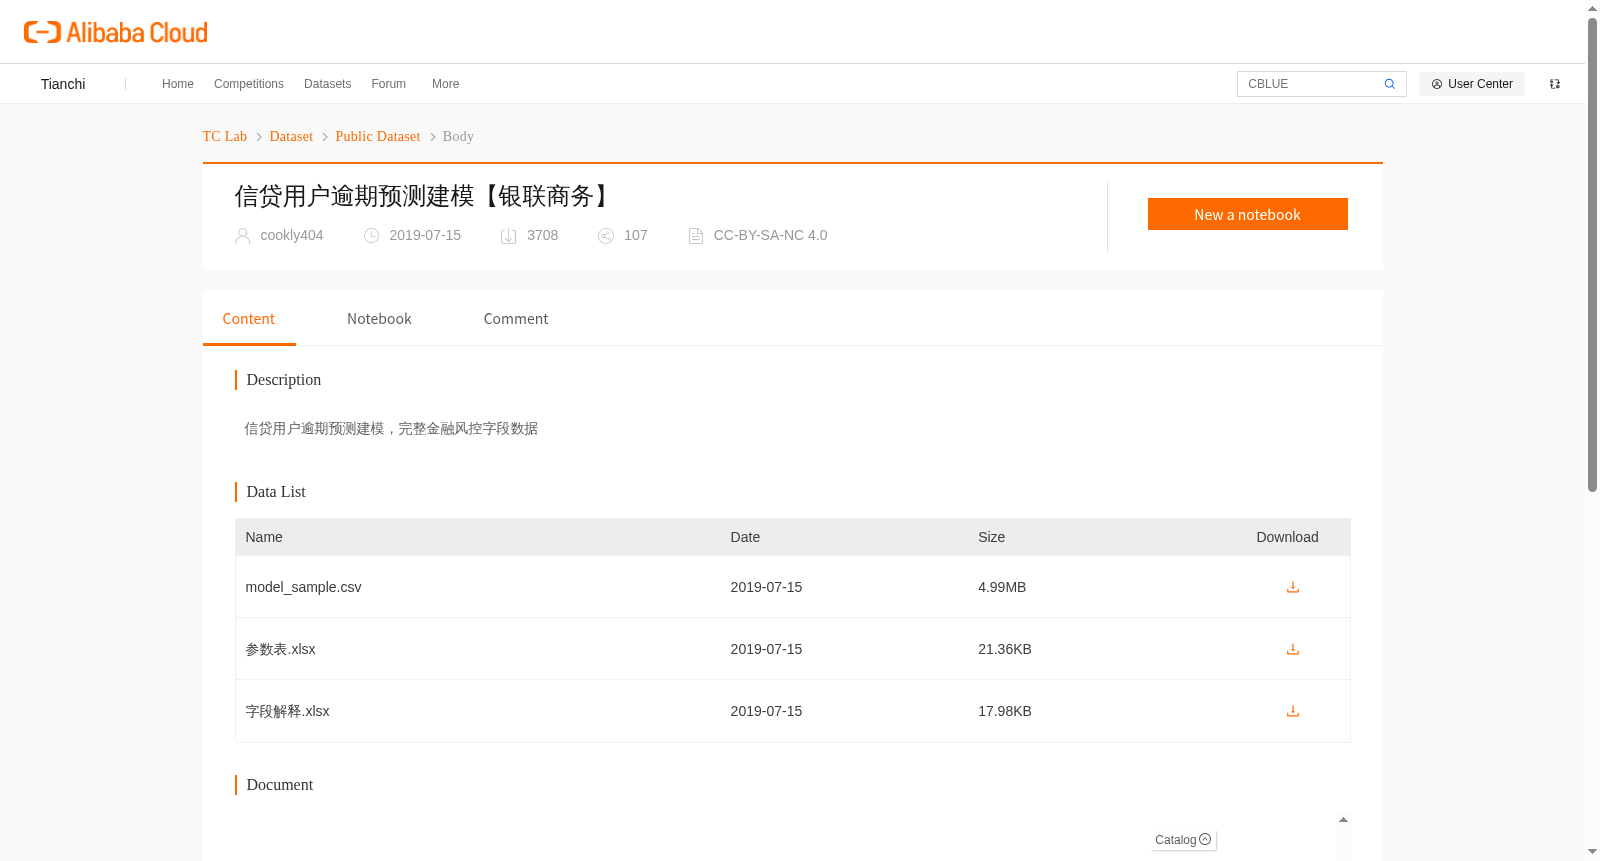Open the Home menu item
The image size is (1600, 861).
coord(178,84)
